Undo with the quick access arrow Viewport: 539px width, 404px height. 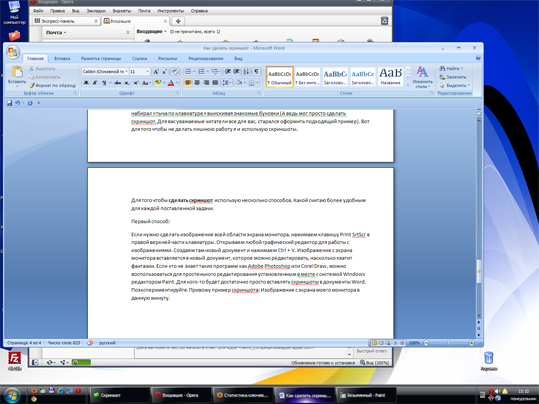tap(18, 103)
